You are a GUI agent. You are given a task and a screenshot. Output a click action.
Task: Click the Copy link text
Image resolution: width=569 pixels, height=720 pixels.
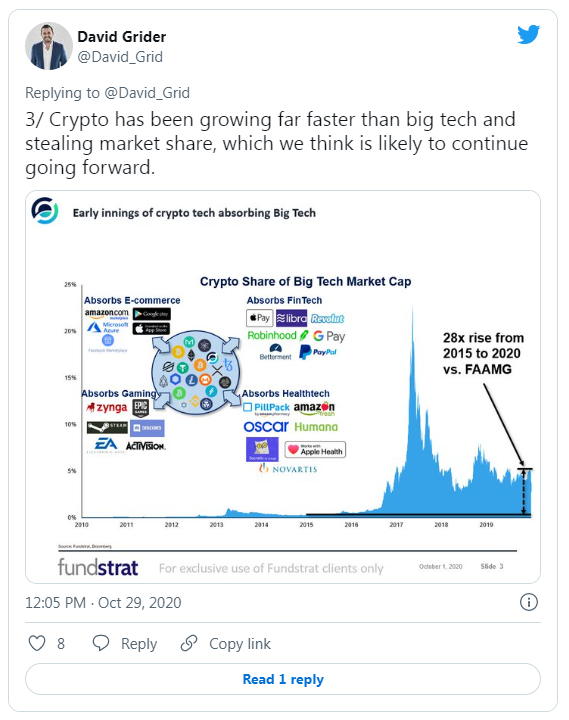[x=240, y=644]
